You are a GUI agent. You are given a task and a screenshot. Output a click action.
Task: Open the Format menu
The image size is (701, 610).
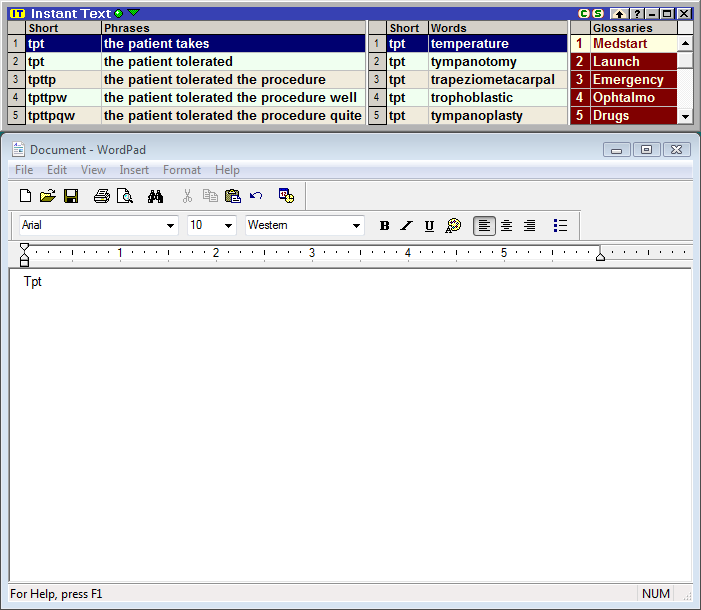(x=182, y=170)
